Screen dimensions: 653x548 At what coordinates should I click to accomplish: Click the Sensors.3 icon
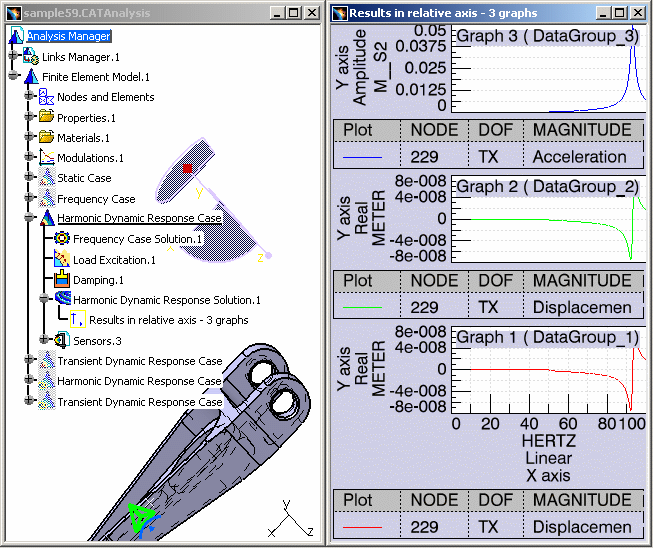click(62, 340)
